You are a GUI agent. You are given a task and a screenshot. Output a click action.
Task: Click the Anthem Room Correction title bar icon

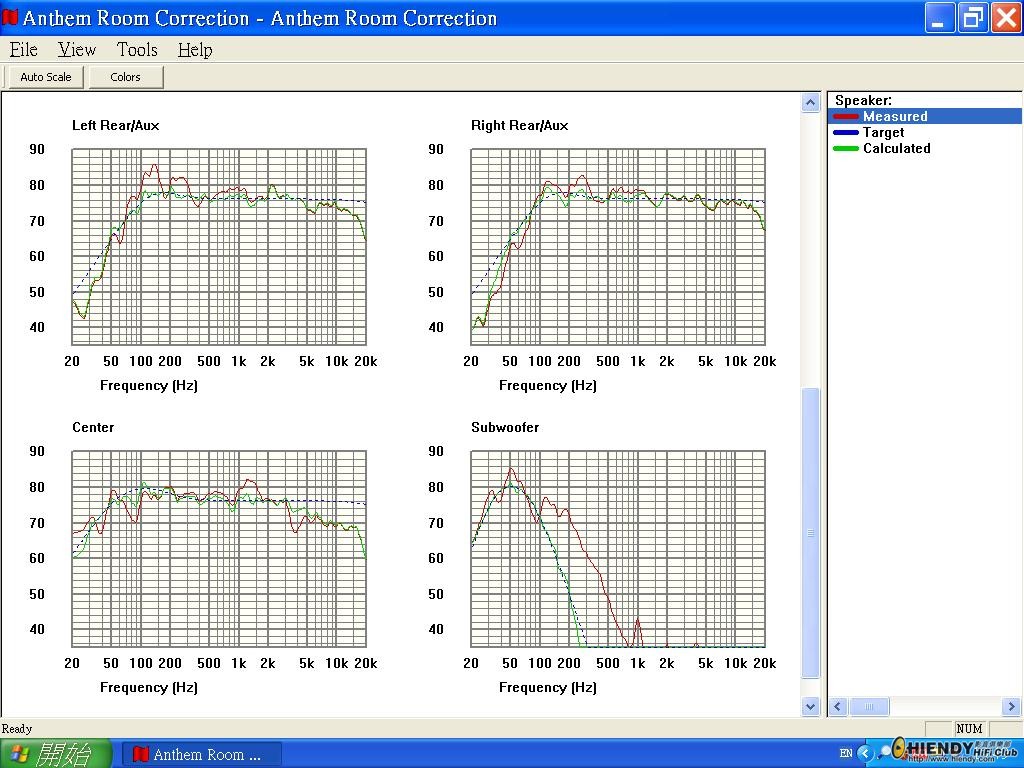coord(10,18)
